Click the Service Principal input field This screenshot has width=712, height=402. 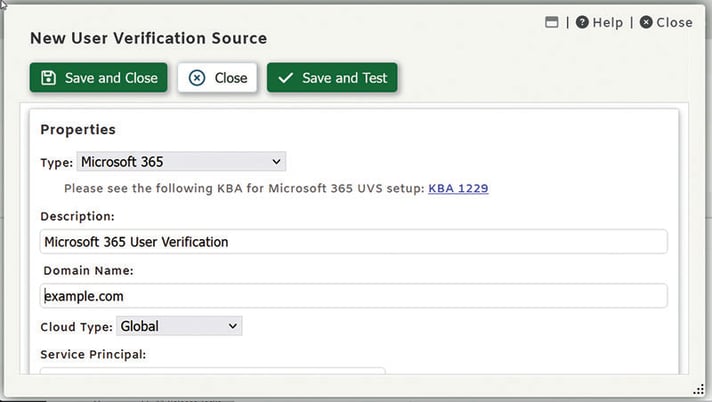213,371
